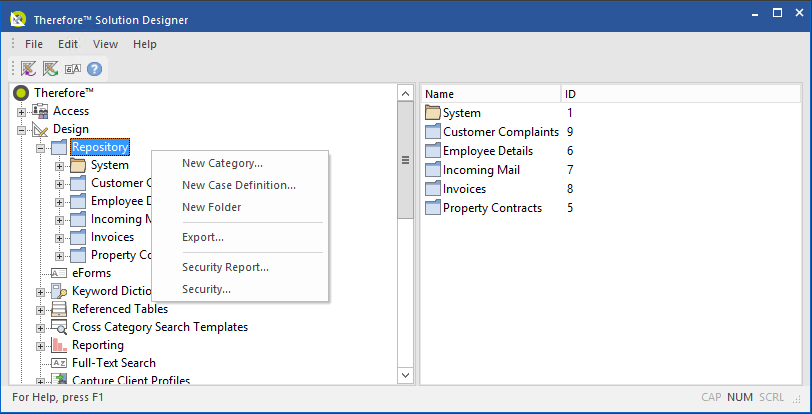Viewport: 812px width, 414px height.
Task: Expand the Referenced Tables node
Action: click(40, 310)
